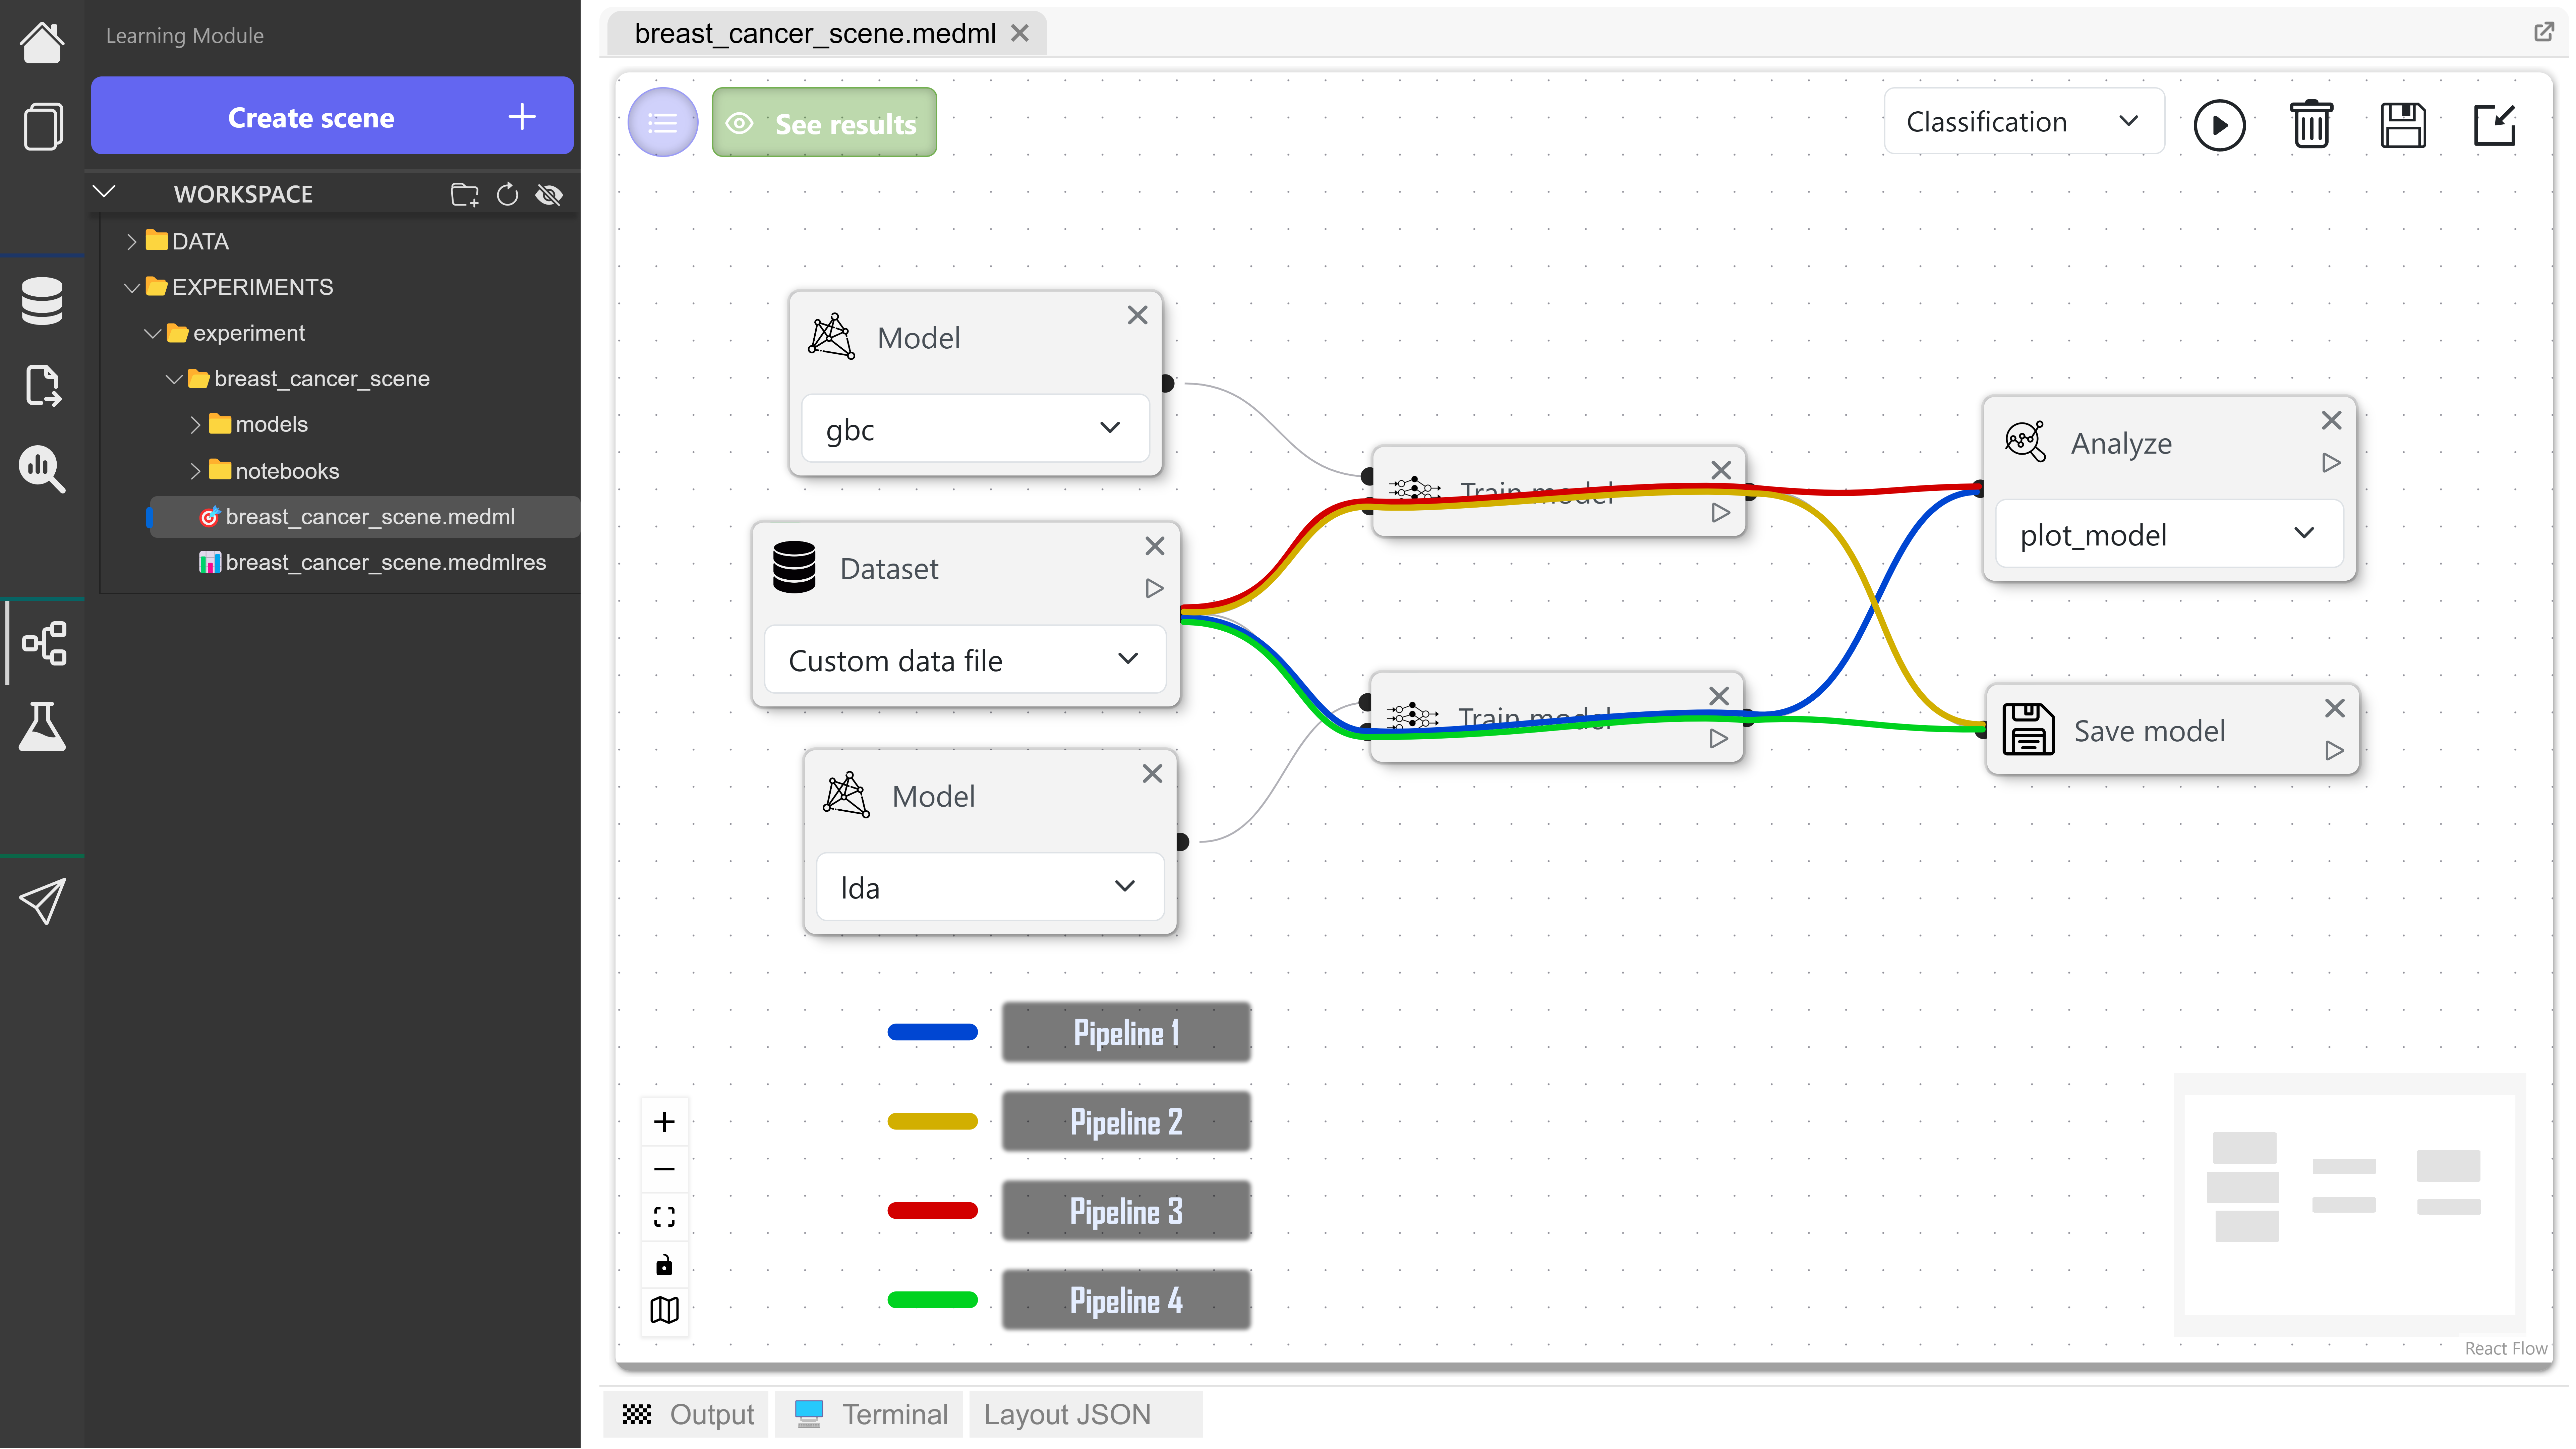Fit view on the flow canvas
Screen dimensions: 2576x1449
click(664, 1217)
